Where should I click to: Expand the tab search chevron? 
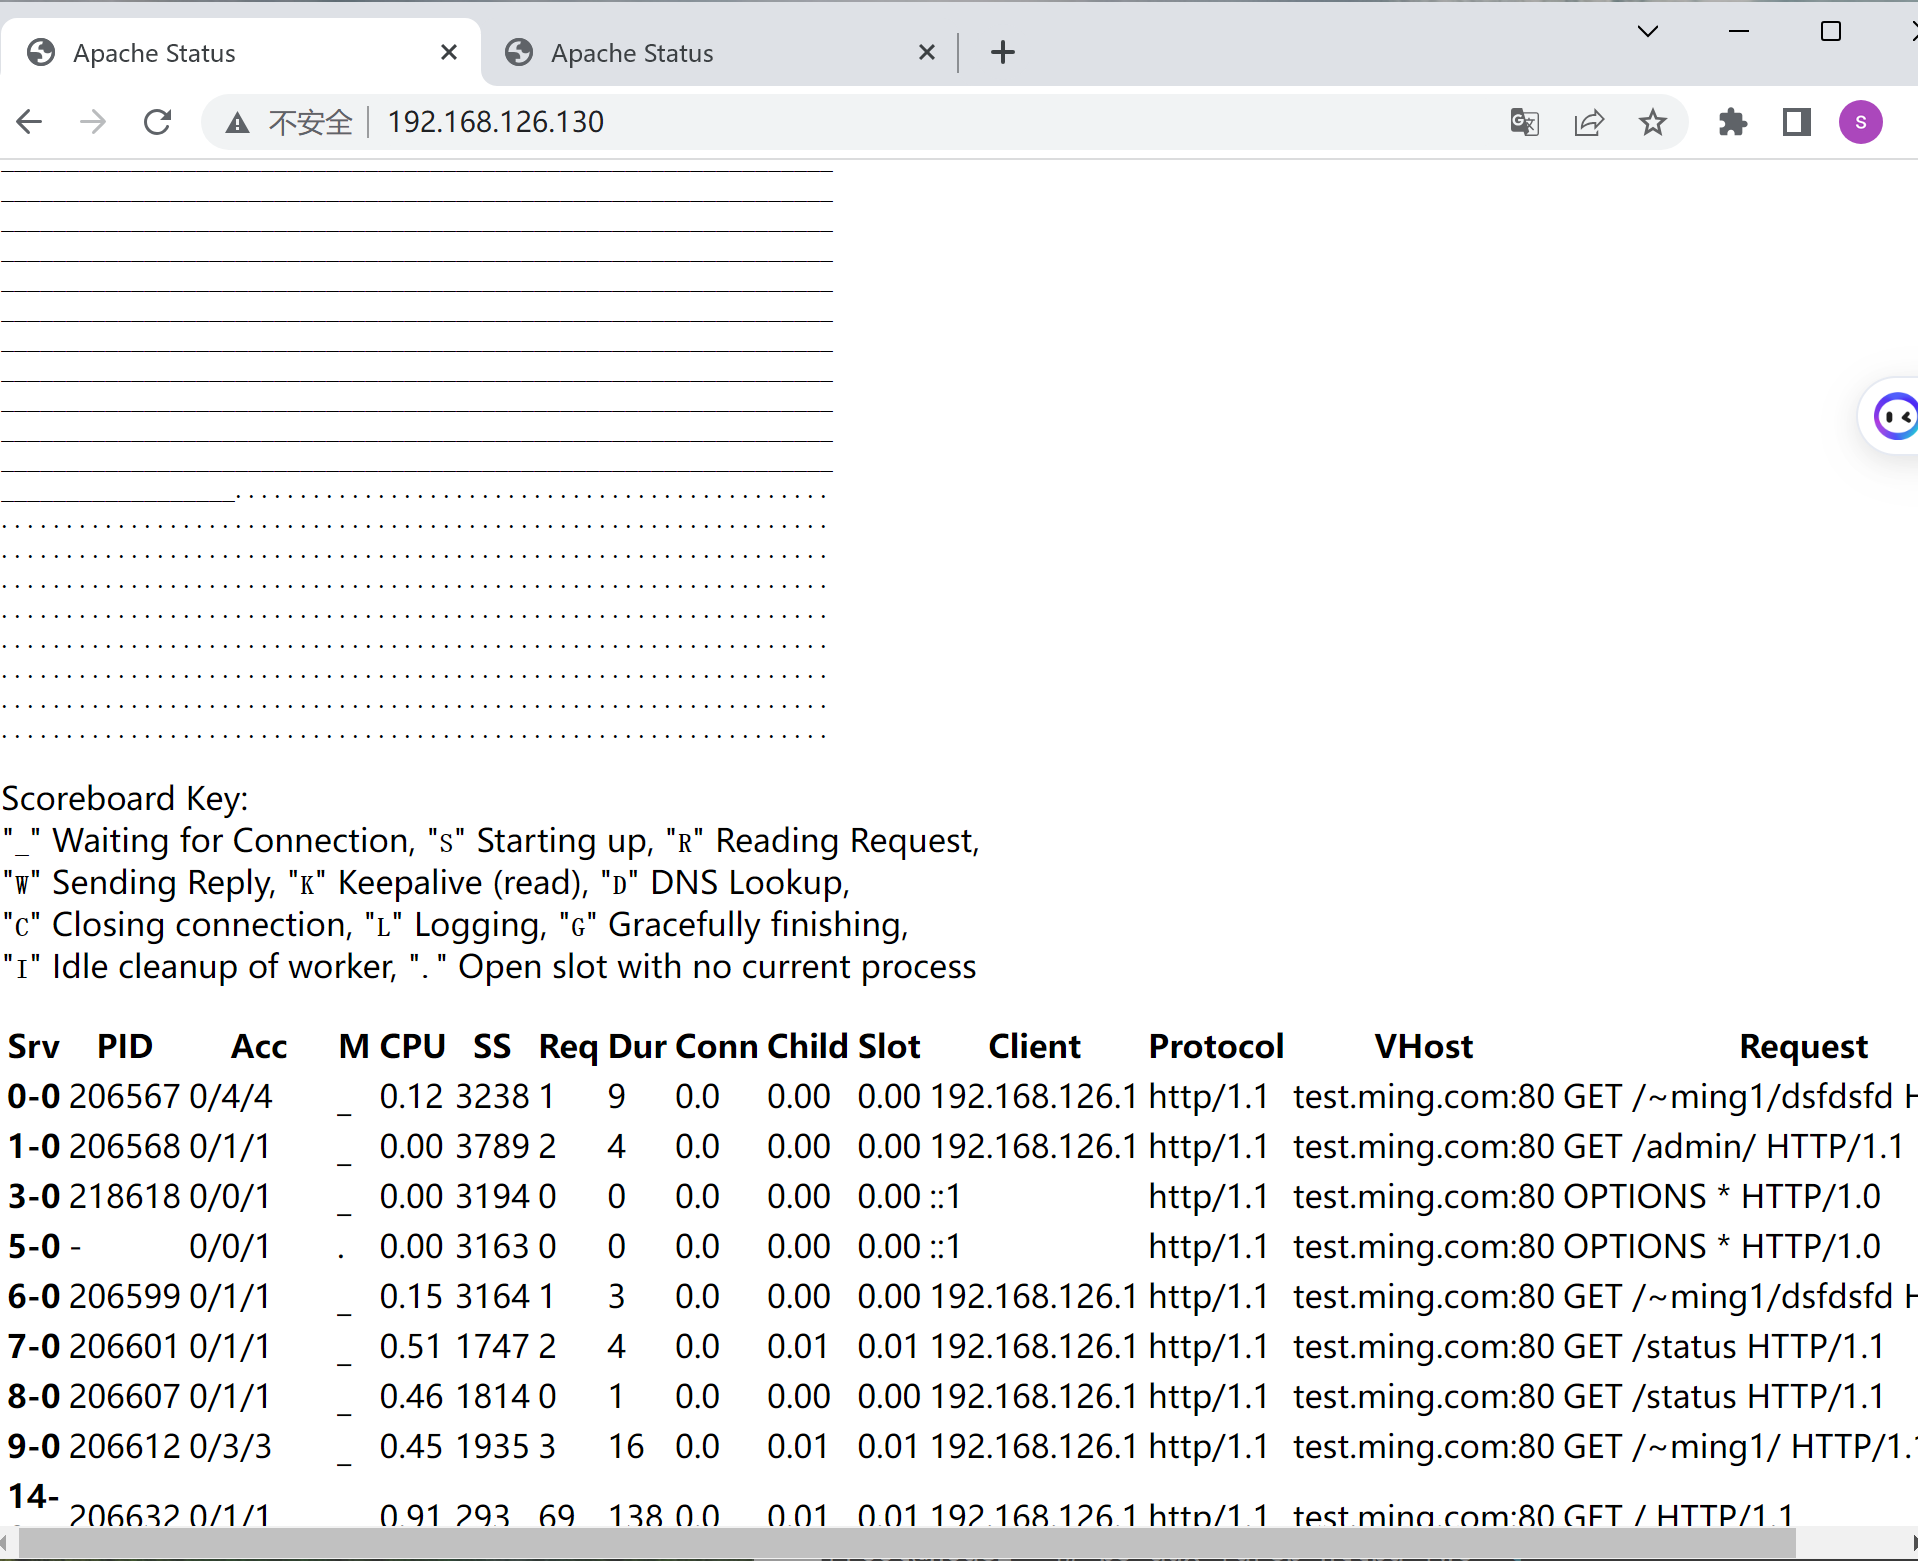[1648, 31]
